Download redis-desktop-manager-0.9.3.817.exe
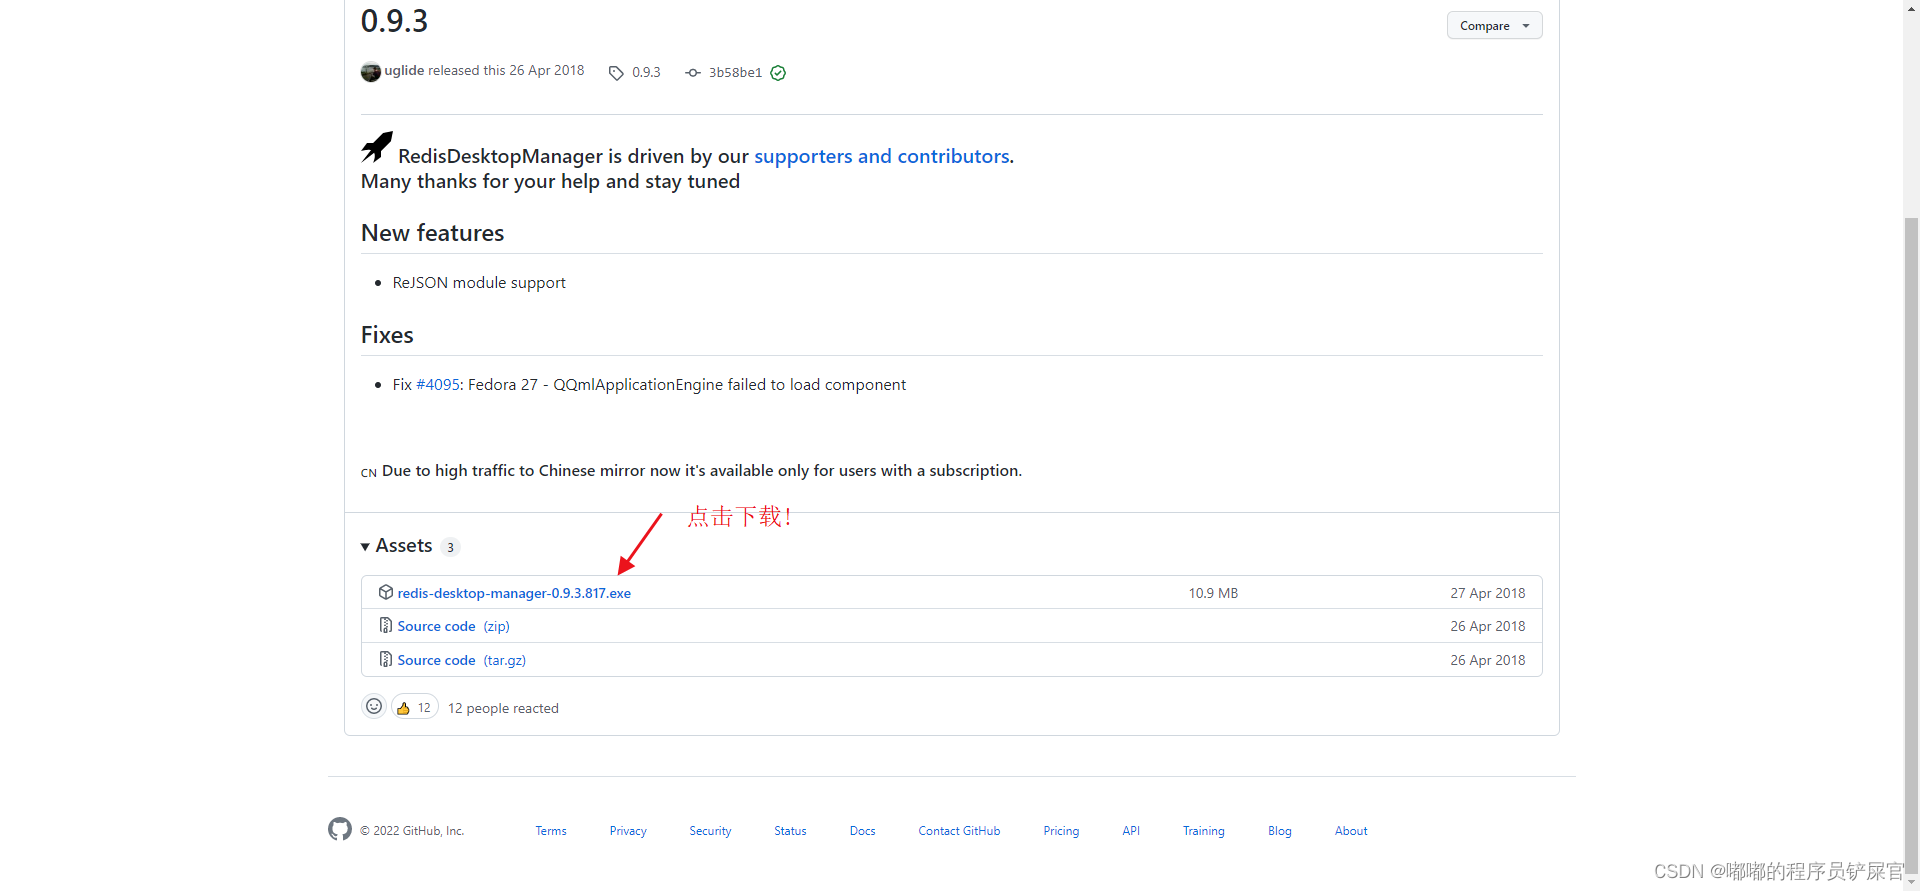 pos(514,593)
